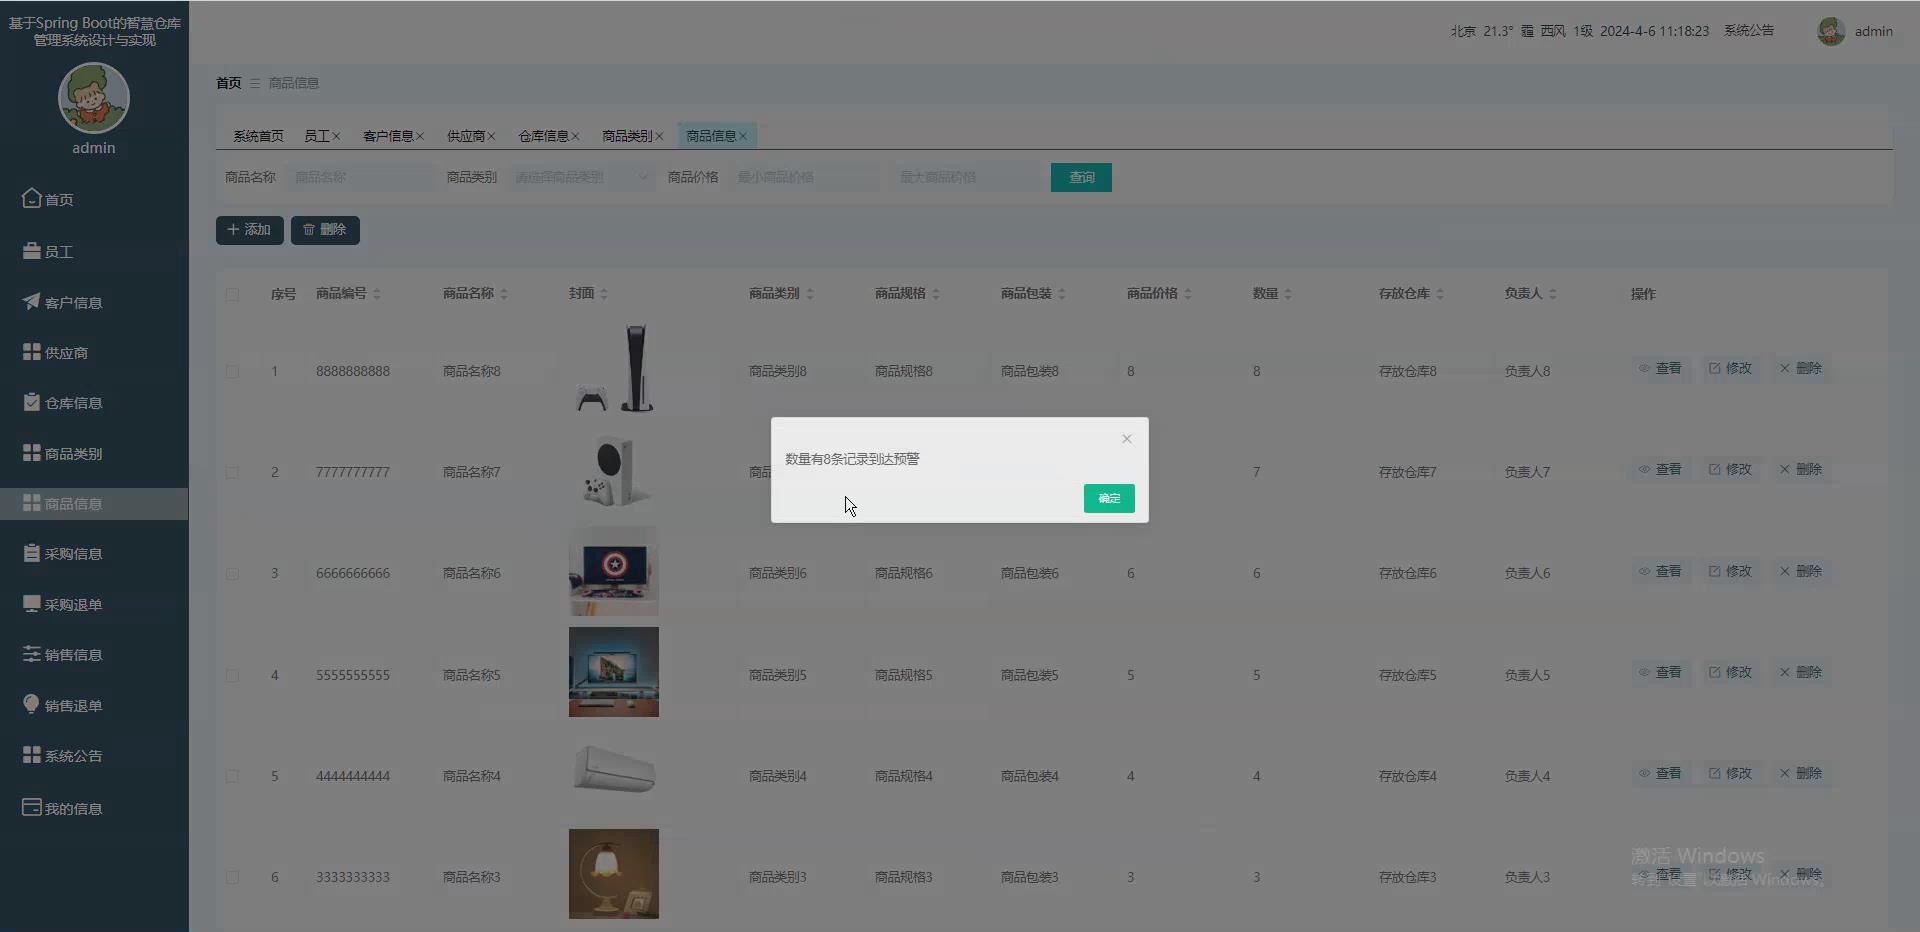Switch to the 系统首页 tab
Viewport: 1920px width, 932px height.
(x=257, y=135)
